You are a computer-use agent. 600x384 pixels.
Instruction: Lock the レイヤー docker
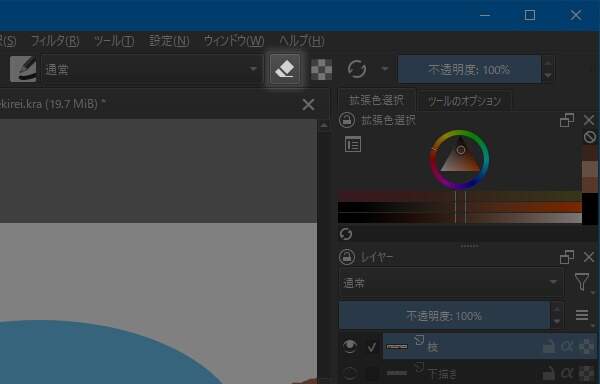(347, 257)
